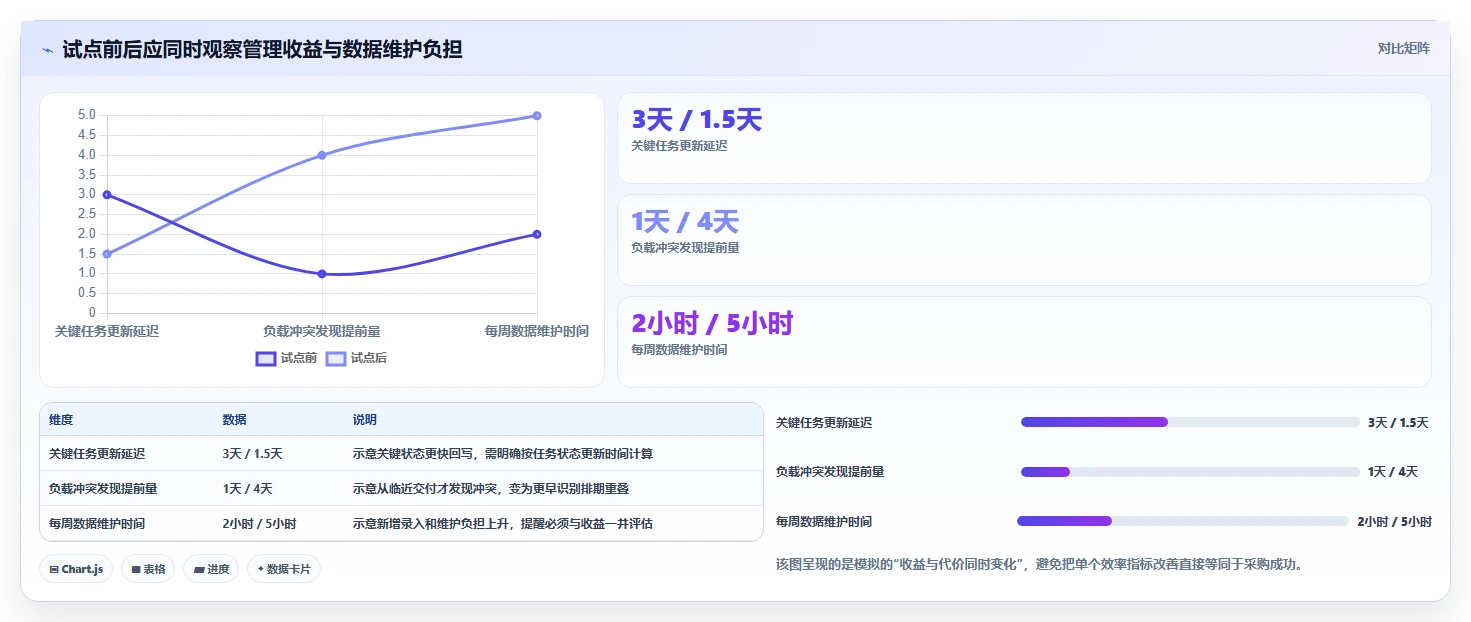Click the 试点后 data point at 关键任务更新延迟
Image resolution: width=1471 pixels, height=622 pixels.
[107, 254]
